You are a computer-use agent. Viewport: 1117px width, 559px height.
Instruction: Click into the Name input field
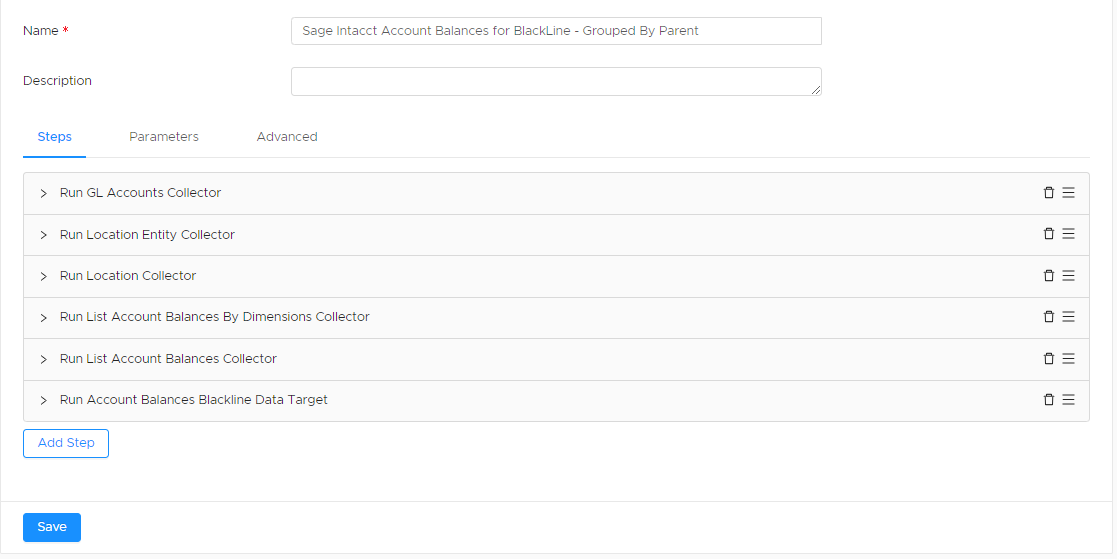point(556,31)
